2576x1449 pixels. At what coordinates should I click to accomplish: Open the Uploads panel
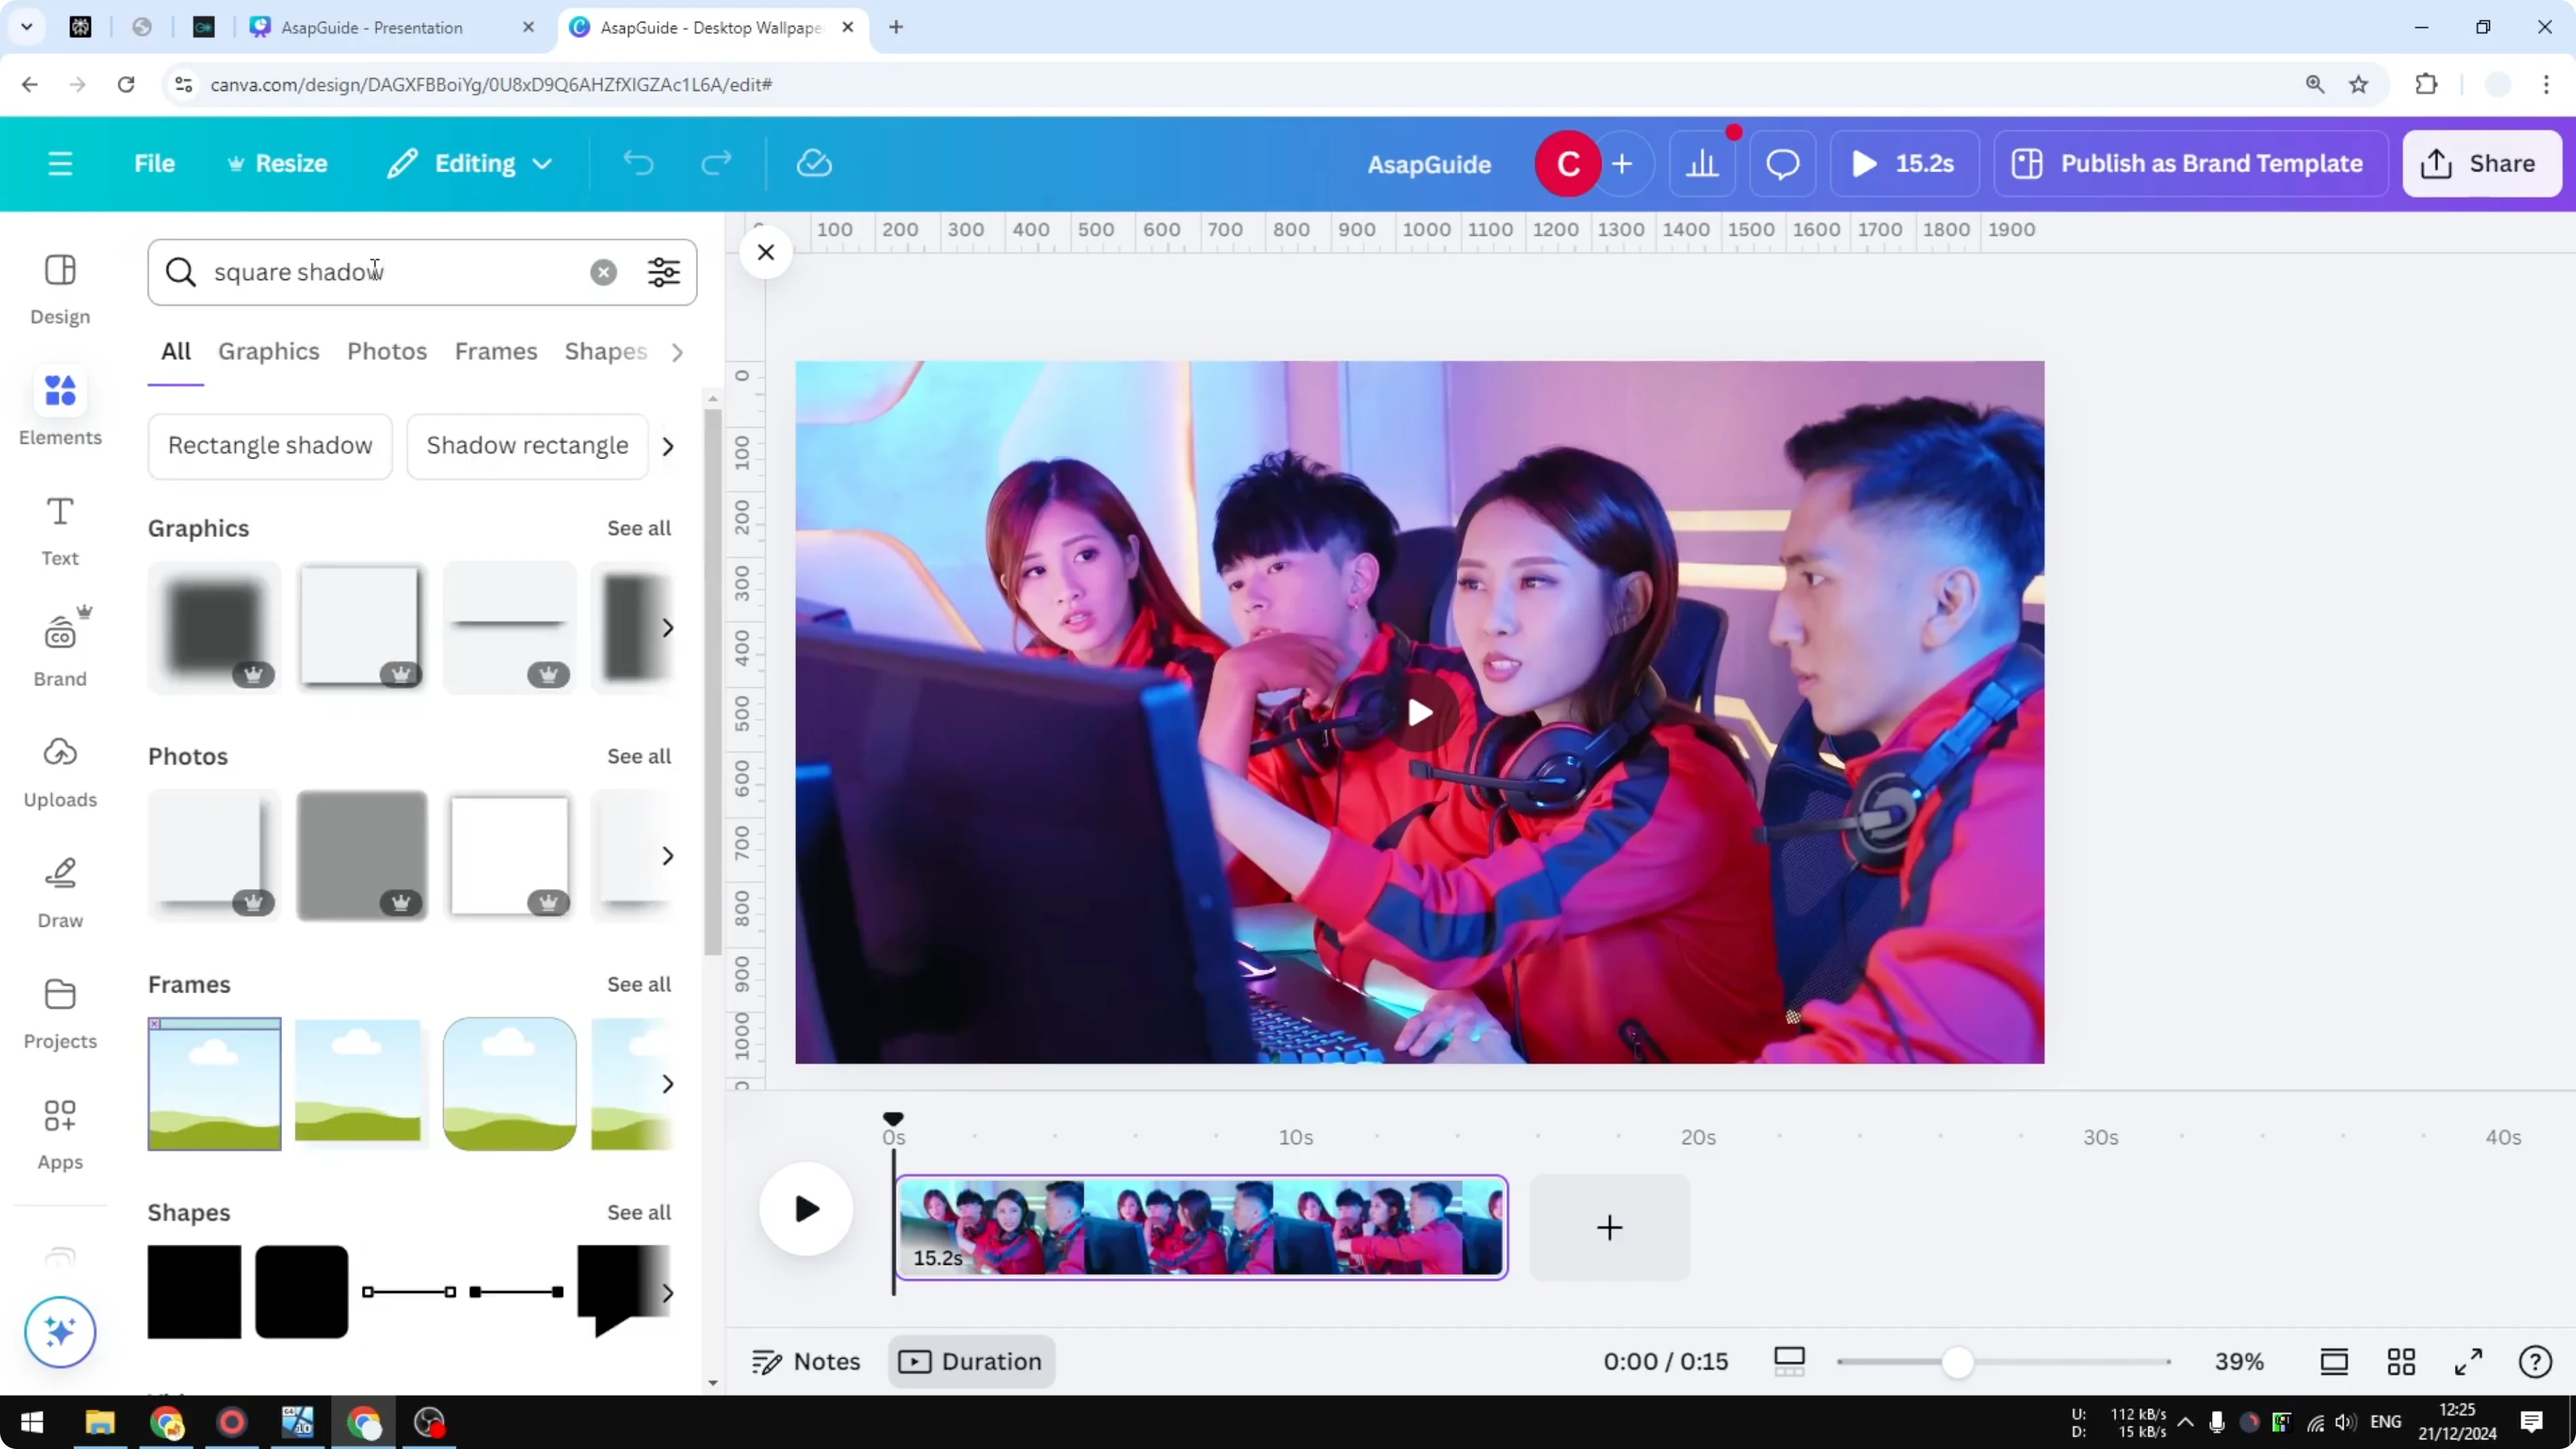point(59,770)
